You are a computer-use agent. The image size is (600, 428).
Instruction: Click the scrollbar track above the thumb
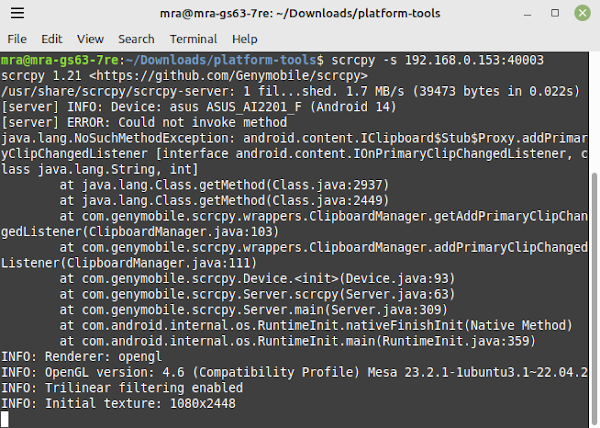tap(594, 112)
